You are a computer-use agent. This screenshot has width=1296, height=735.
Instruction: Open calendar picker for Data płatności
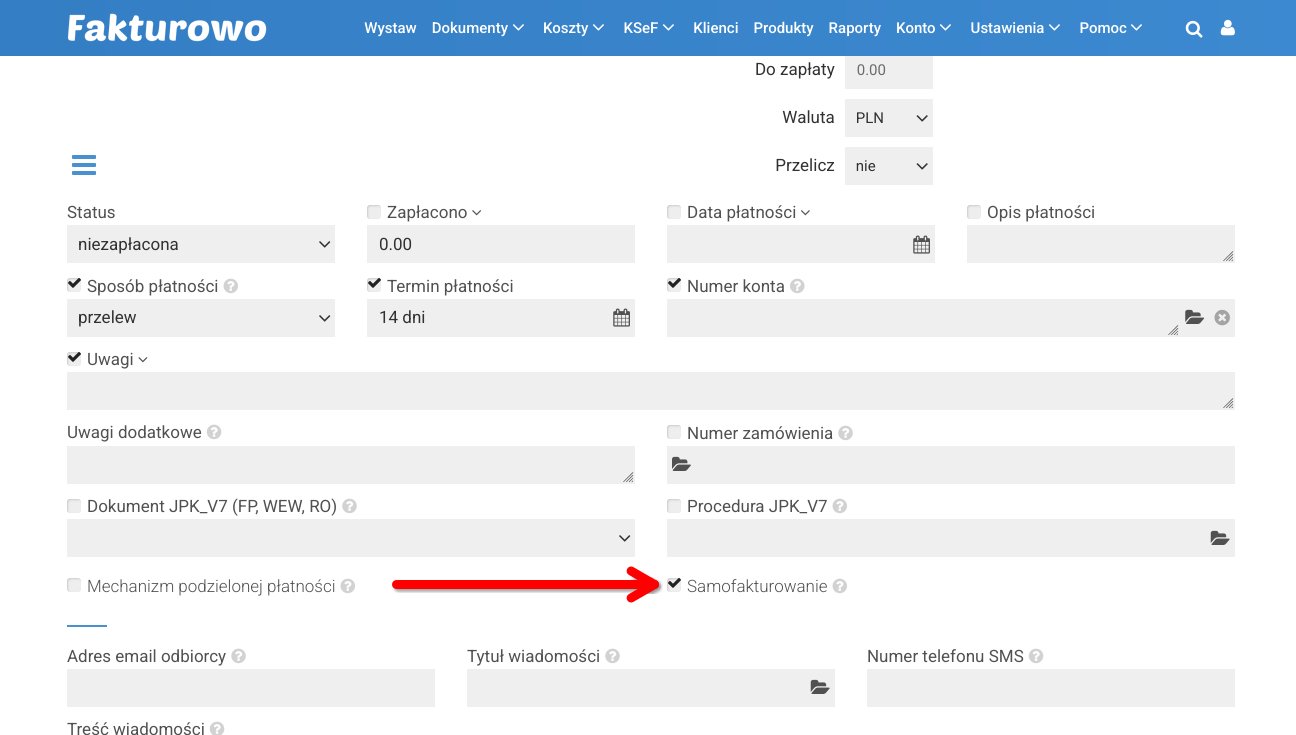pyautogui.click(x=921, y=245)
